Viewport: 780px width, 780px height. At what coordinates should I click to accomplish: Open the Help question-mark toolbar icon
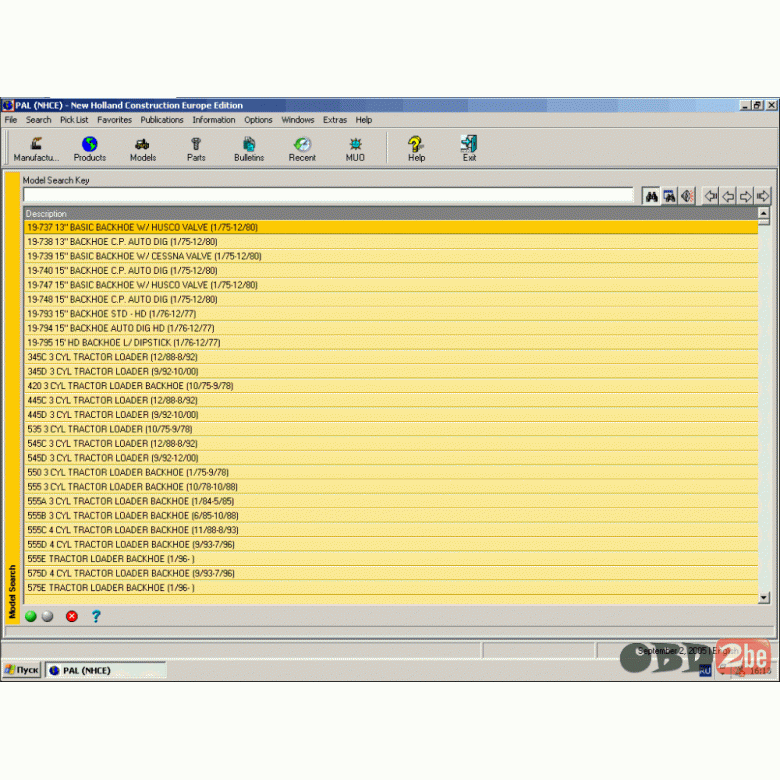pyautogui.click(x=416, y=149)
